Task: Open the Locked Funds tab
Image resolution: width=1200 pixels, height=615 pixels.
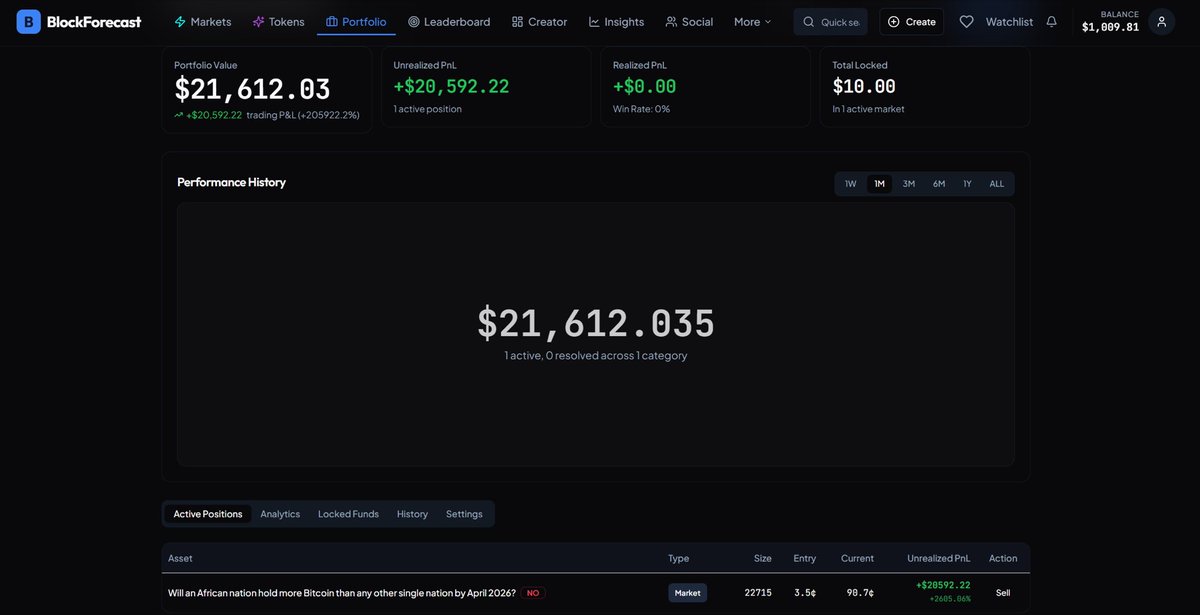Action: [x=348, y=514]
